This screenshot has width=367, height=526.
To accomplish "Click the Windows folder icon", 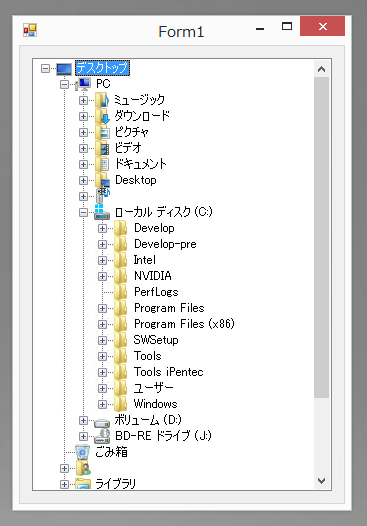I will [120, 404].
